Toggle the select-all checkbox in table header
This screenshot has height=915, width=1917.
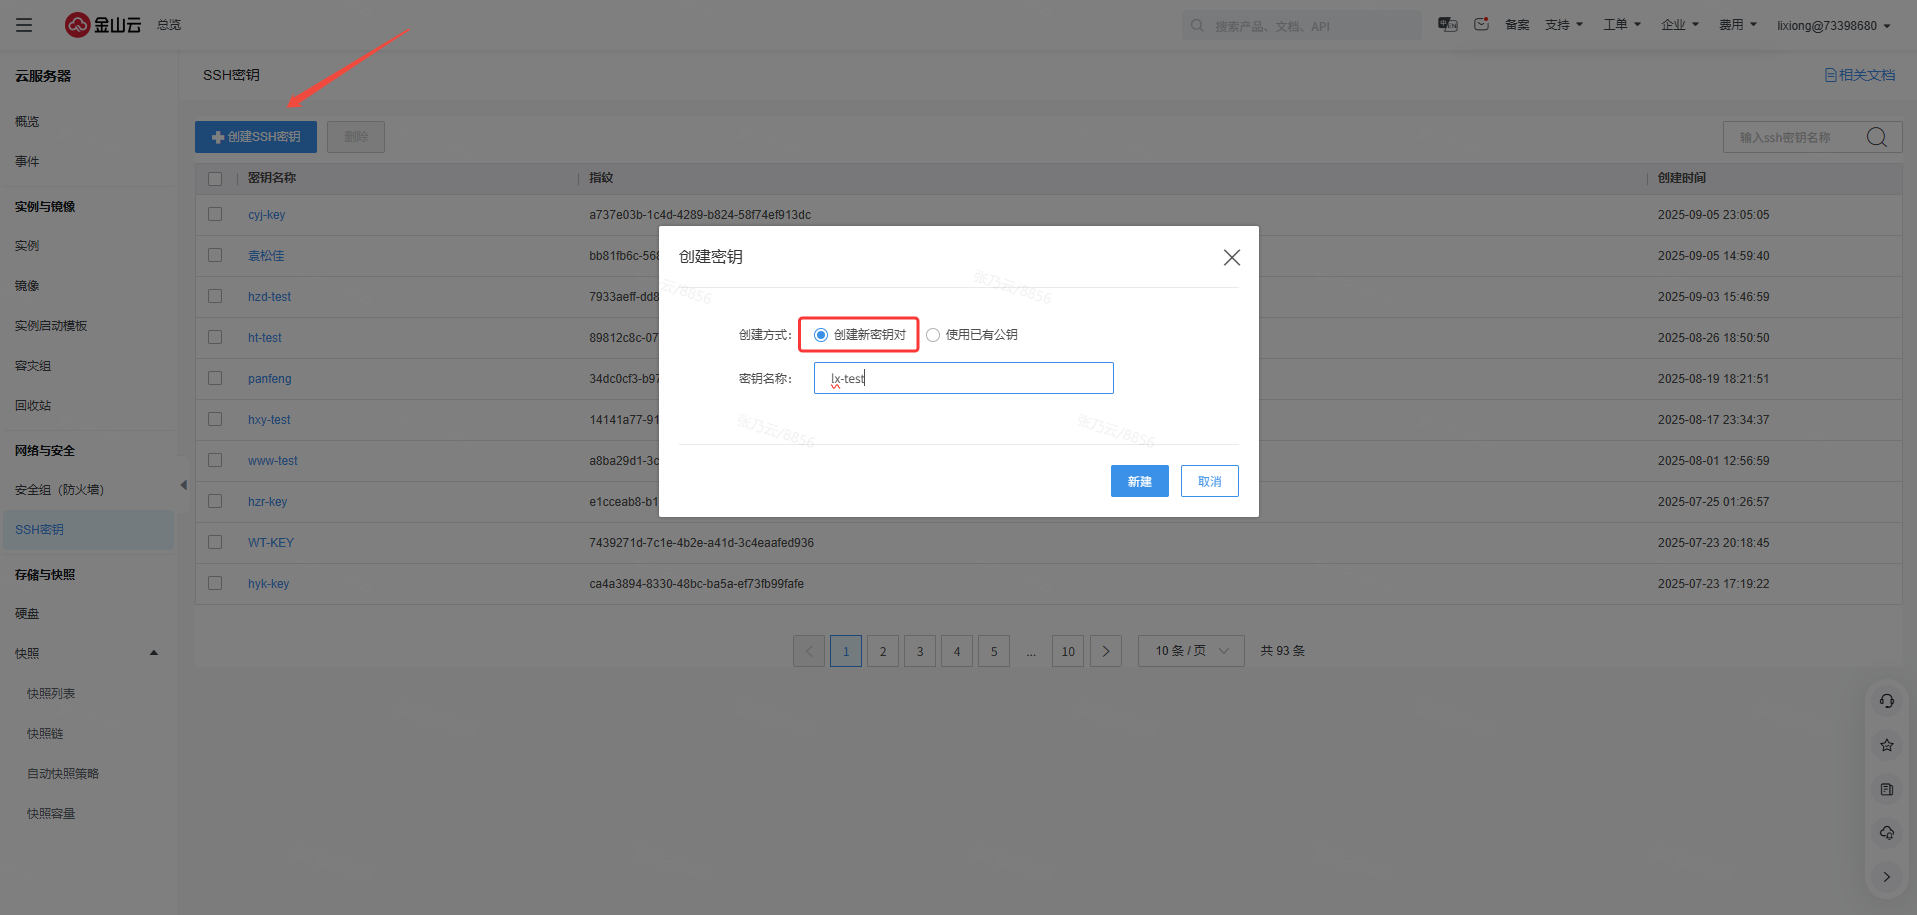click(x=215, y=179)
